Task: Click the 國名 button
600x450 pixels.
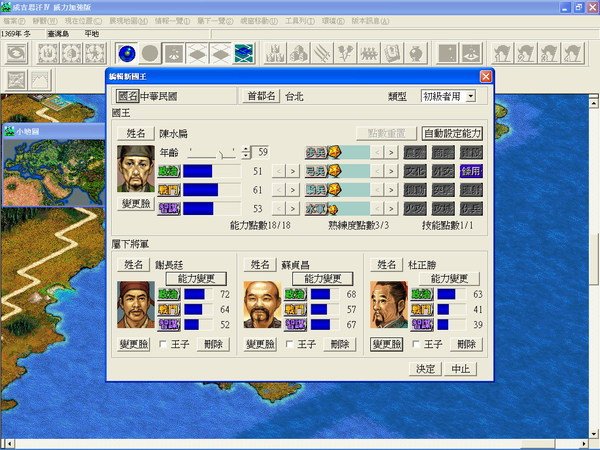Action: coord(127,96)
